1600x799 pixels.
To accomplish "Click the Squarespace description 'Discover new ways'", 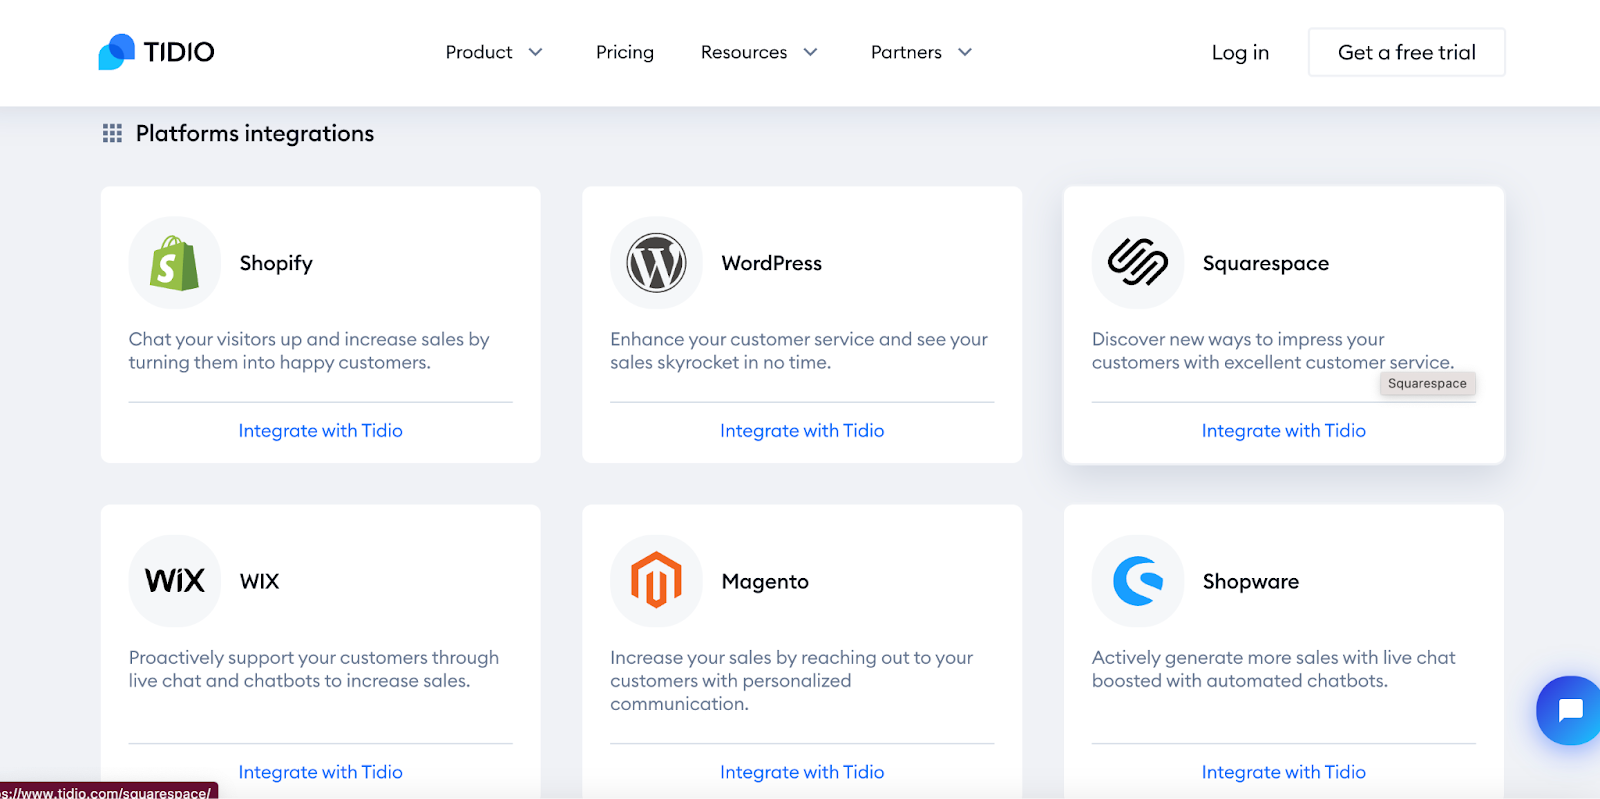I will click(1273, 351).
